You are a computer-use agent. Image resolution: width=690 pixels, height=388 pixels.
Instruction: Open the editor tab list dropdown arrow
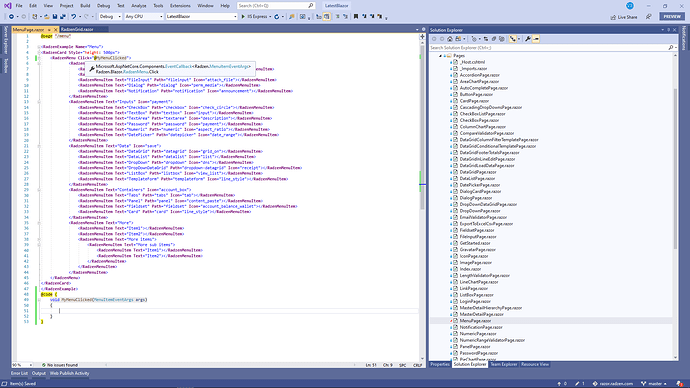tap(417, 29)
